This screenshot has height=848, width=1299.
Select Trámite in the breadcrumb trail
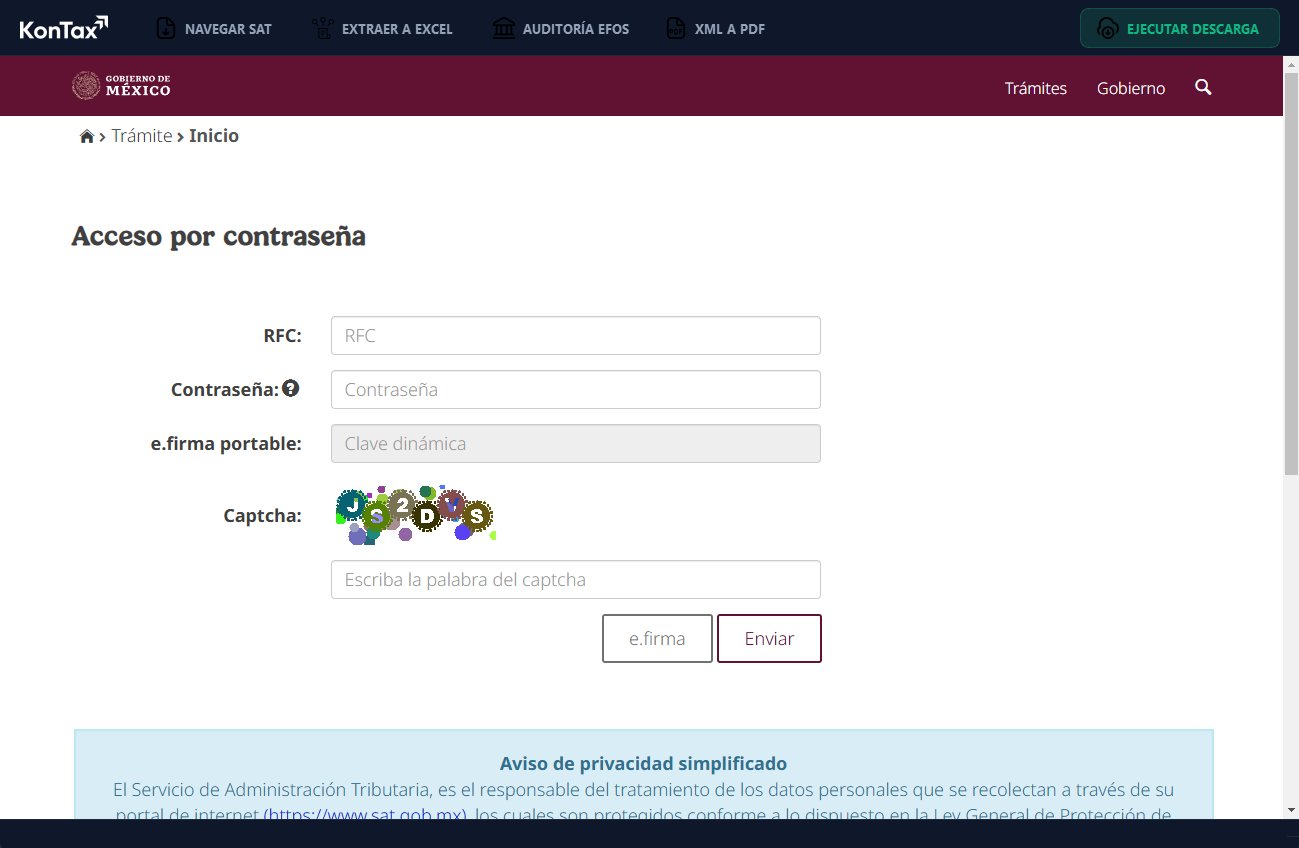[142, 135]
